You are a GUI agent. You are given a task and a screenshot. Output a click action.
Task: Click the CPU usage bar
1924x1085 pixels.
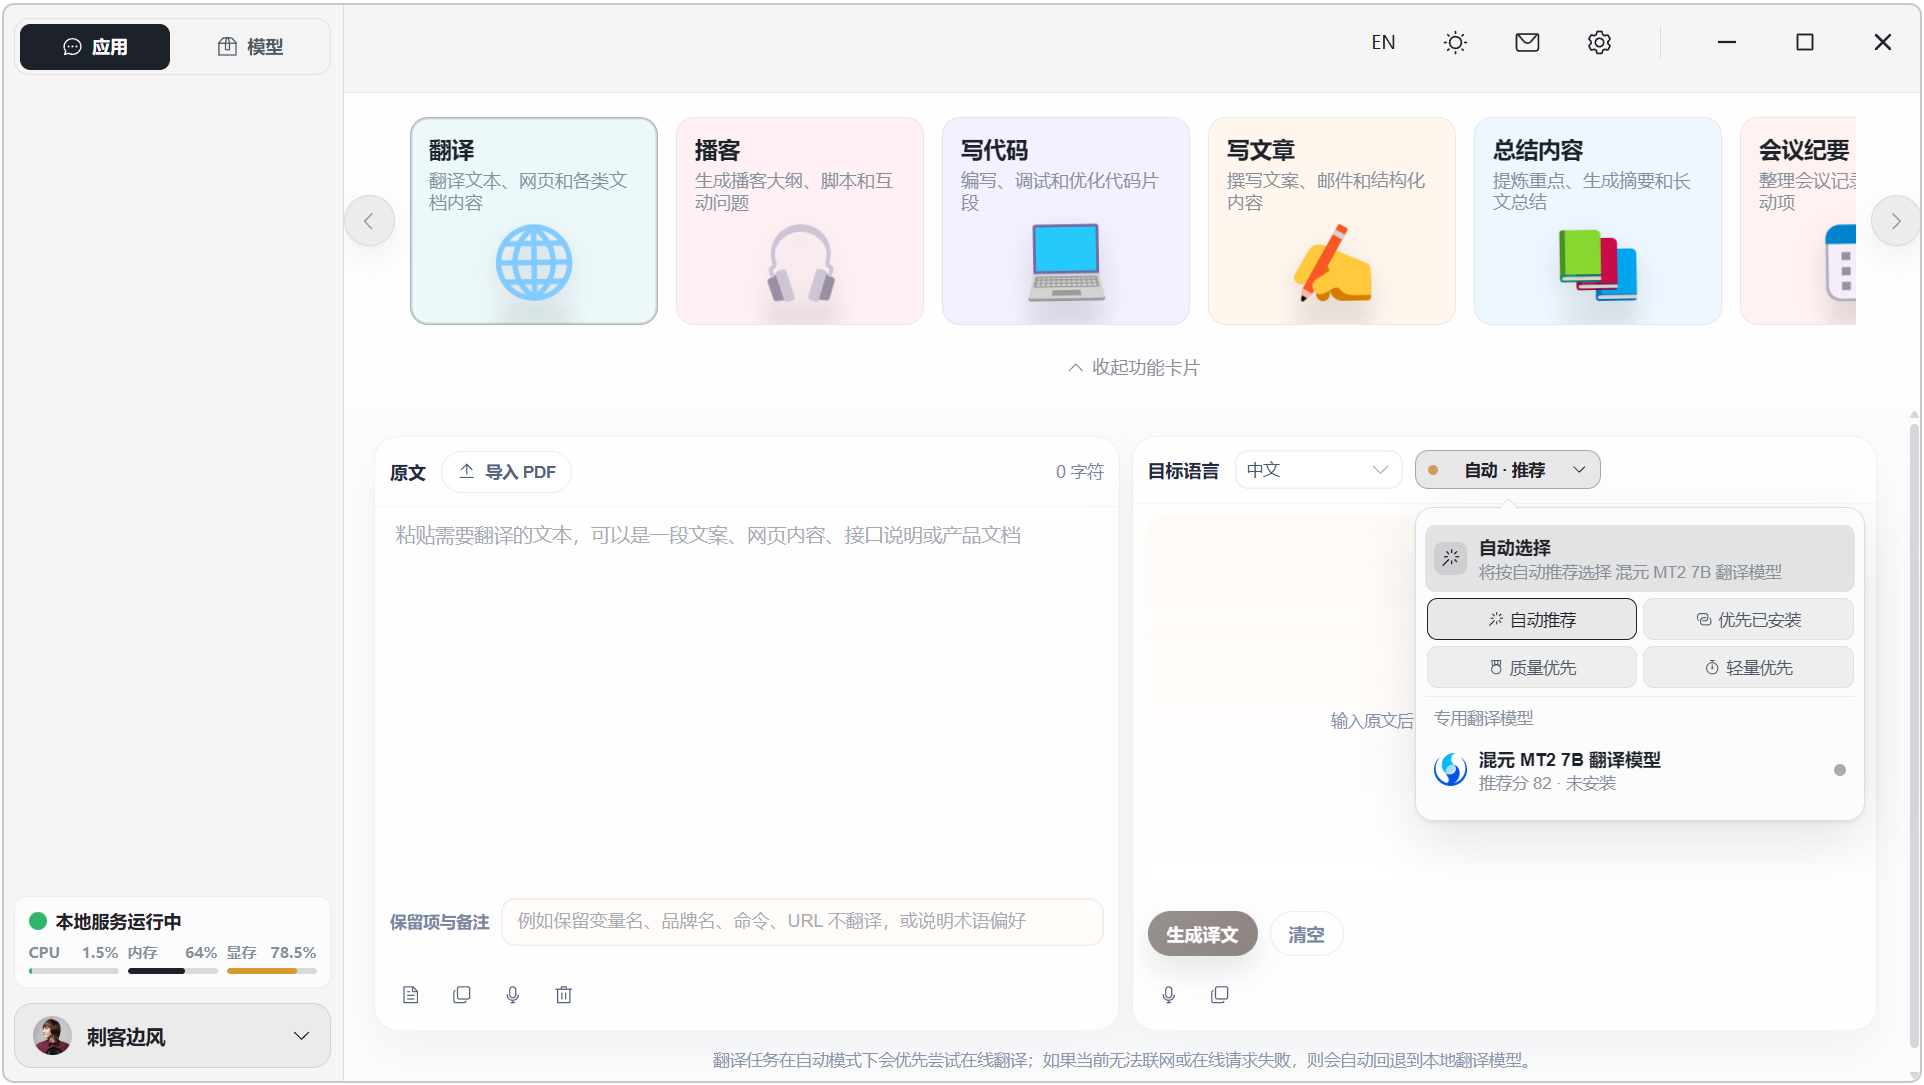coord(73,970)
